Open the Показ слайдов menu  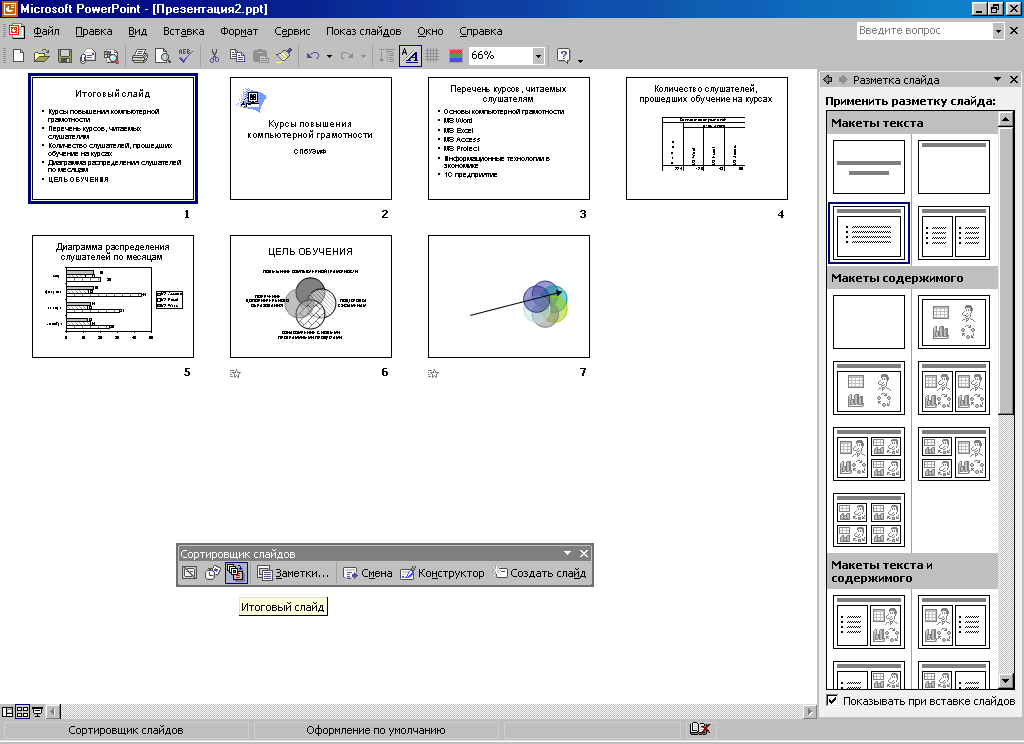[363, 31]
